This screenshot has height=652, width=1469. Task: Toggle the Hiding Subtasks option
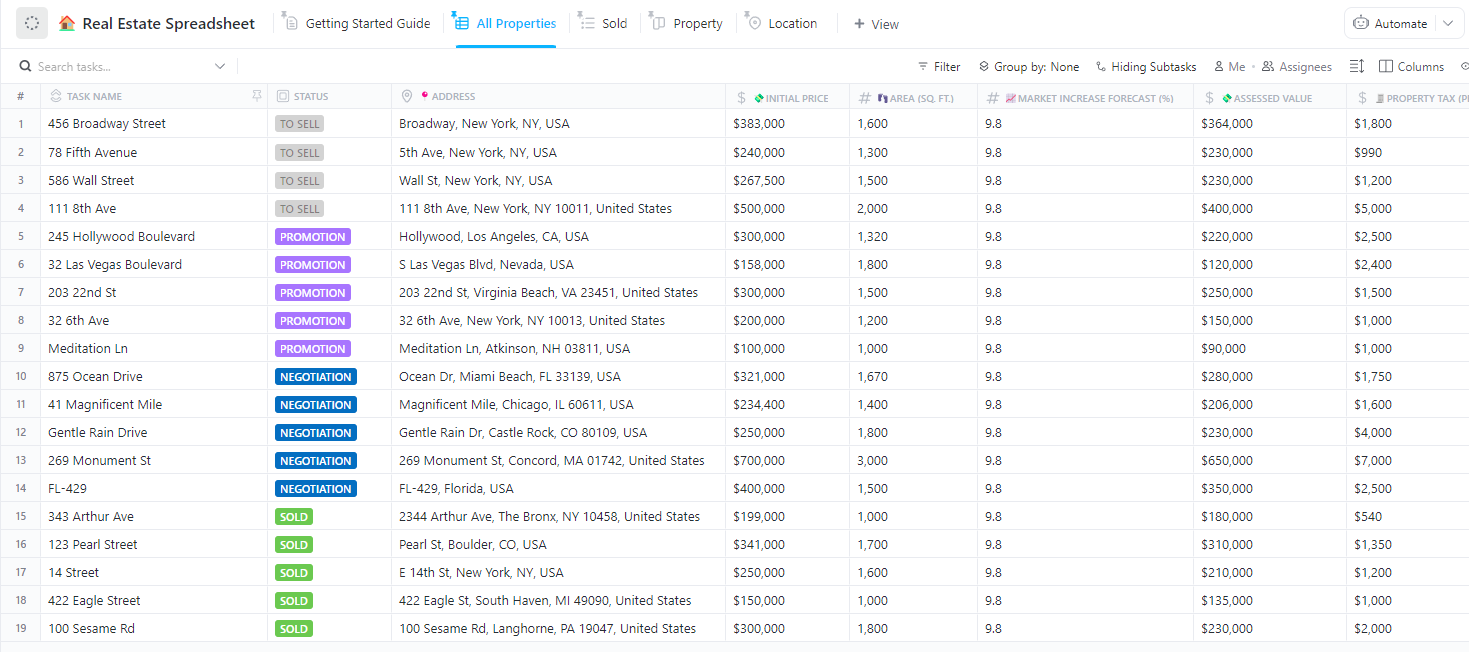pyautogui.click(x=1146, y=67)
